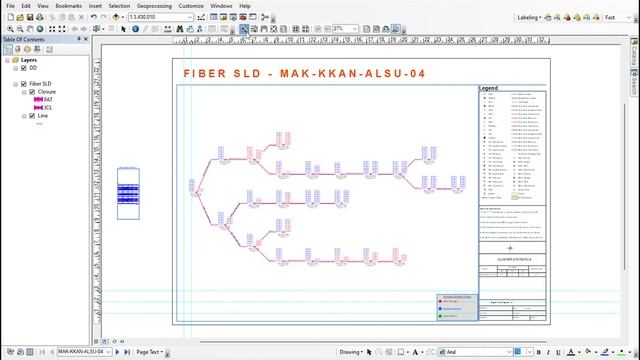Viewport: 640px width, 360px height.
Task: Open the Edit menu
Action: click(26, 6)
